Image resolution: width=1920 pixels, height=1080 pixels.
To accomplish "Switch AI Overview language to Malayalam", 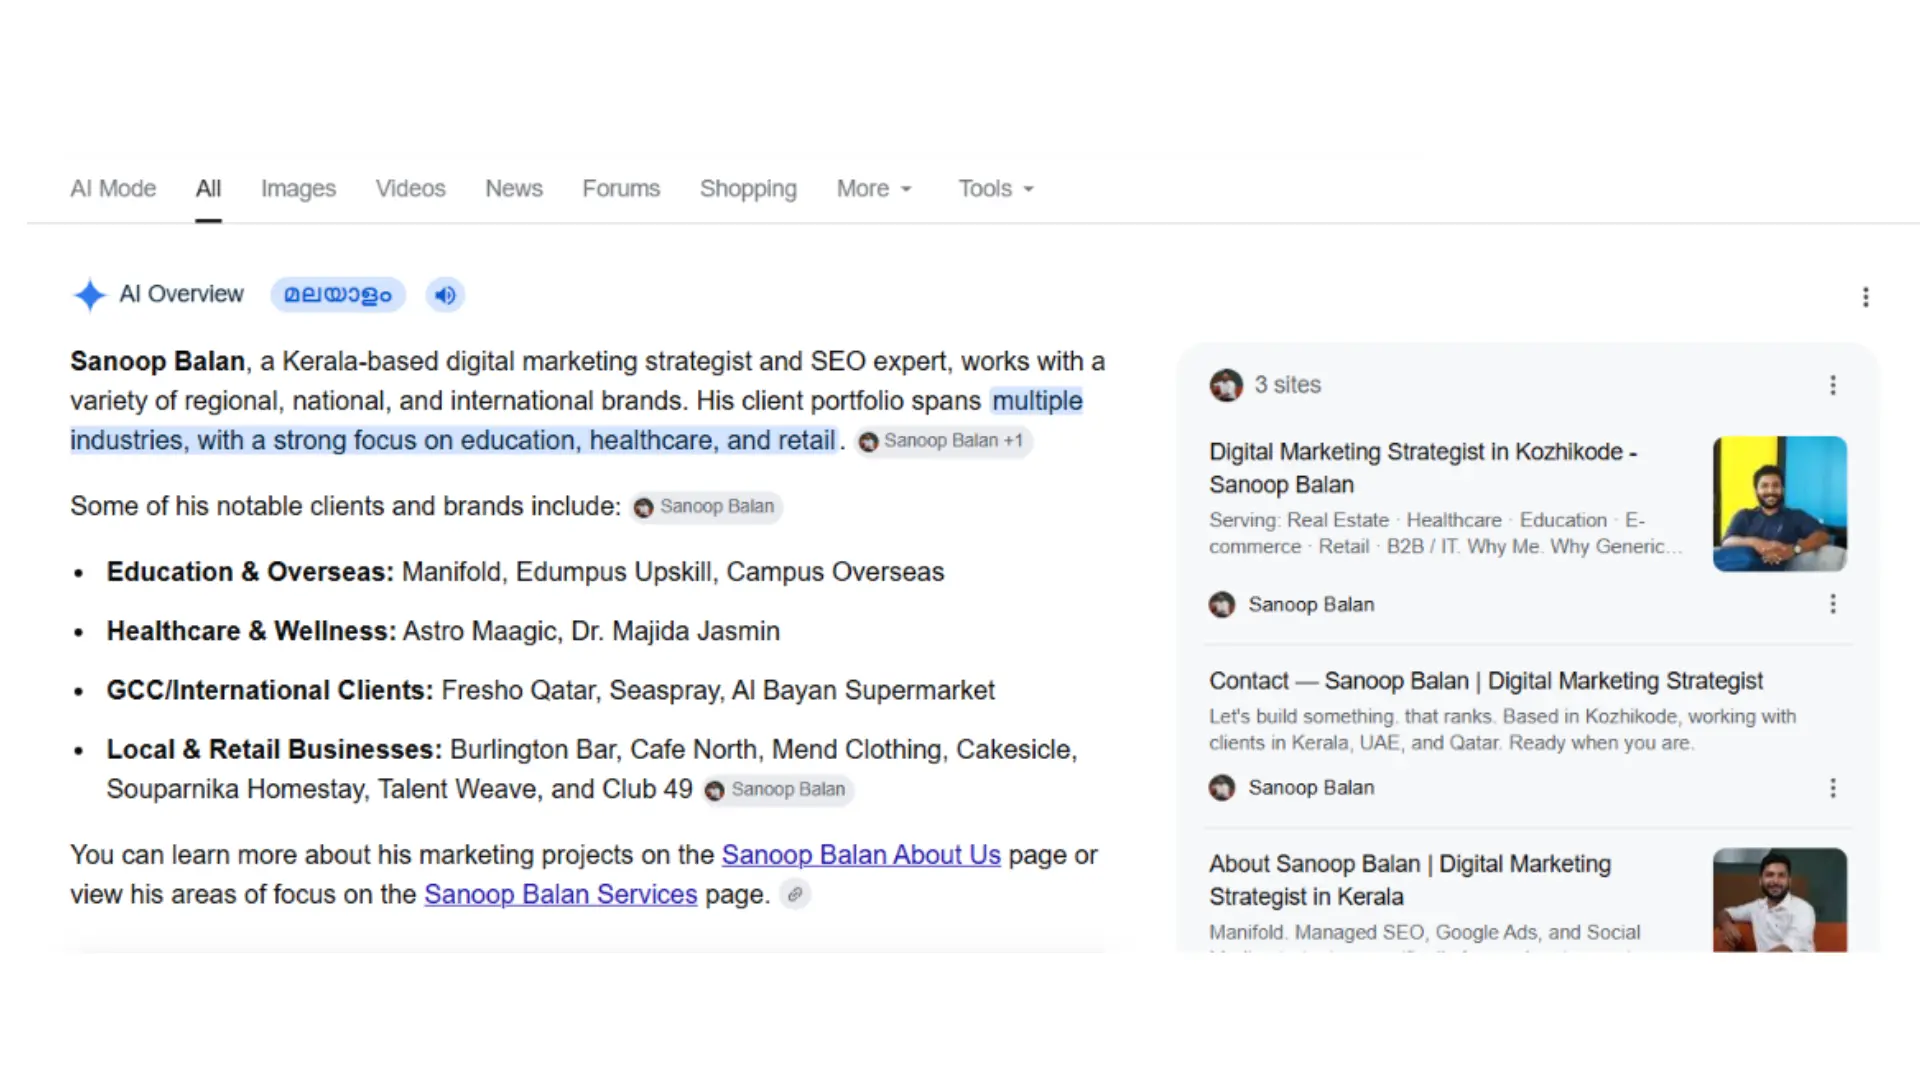I will 338,295.
